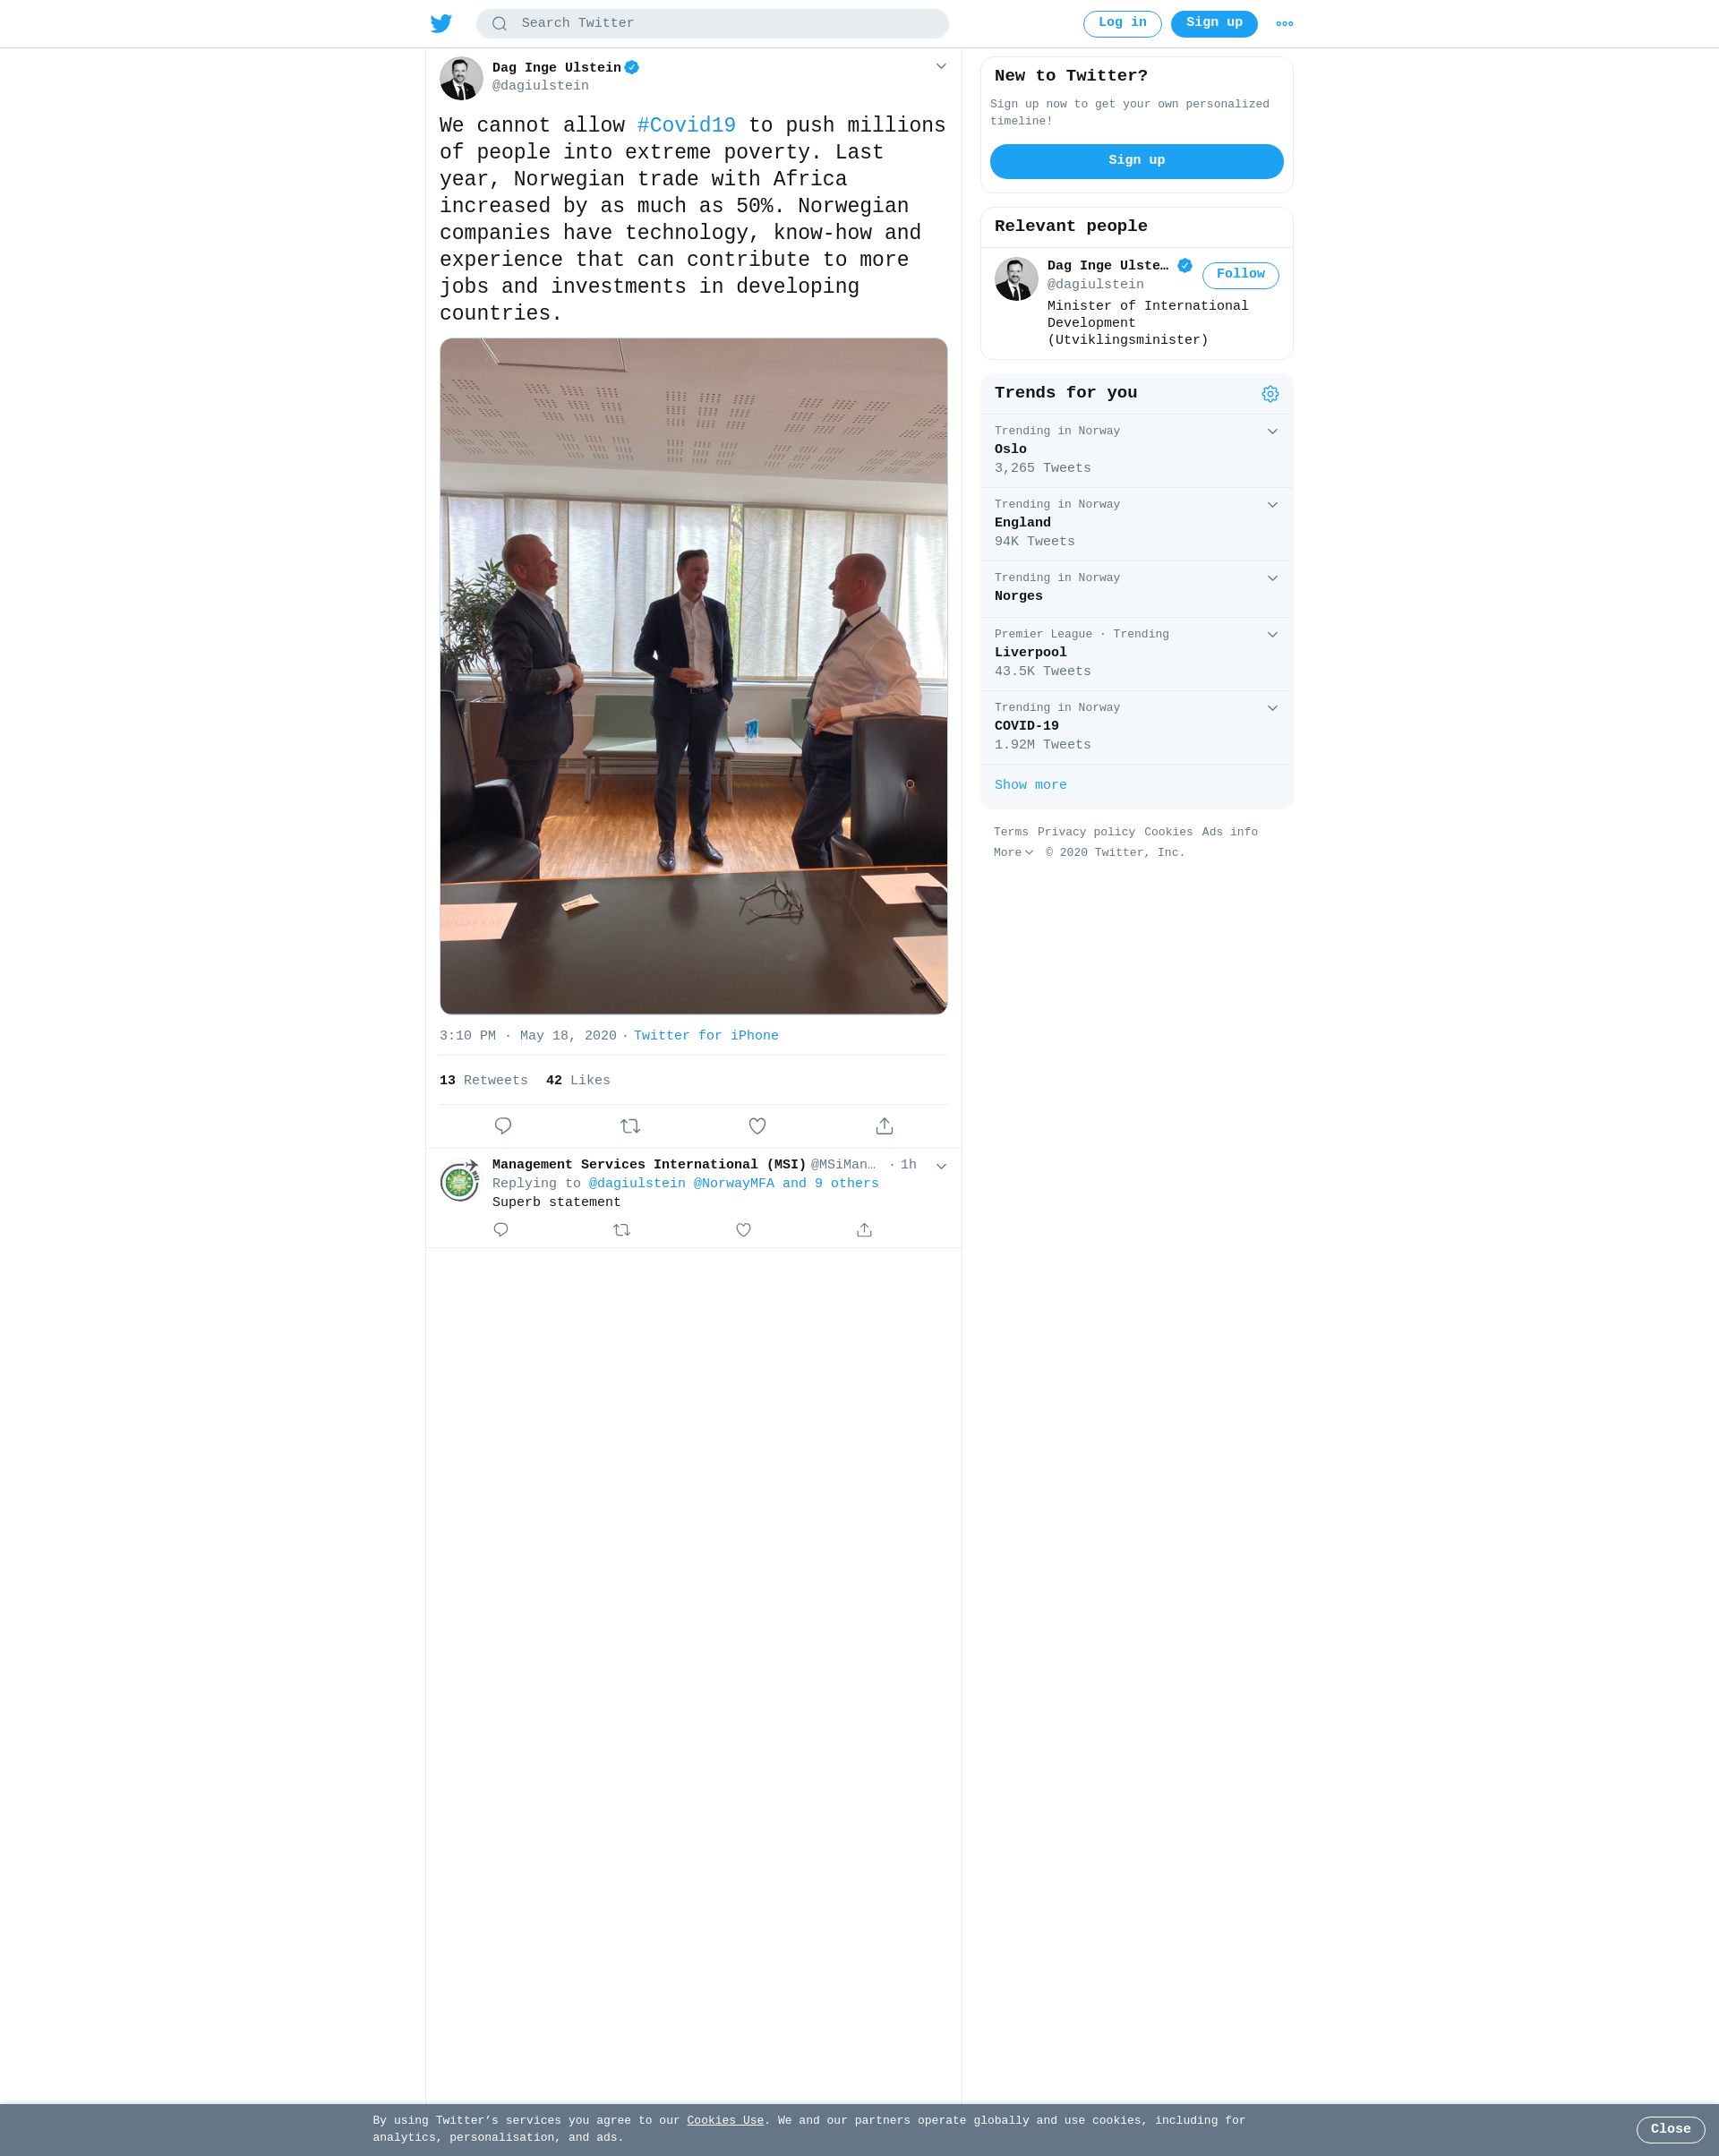1719x2156 pixels.
Task: Open the tweet's photo of three men
Action: coord(693,676)
